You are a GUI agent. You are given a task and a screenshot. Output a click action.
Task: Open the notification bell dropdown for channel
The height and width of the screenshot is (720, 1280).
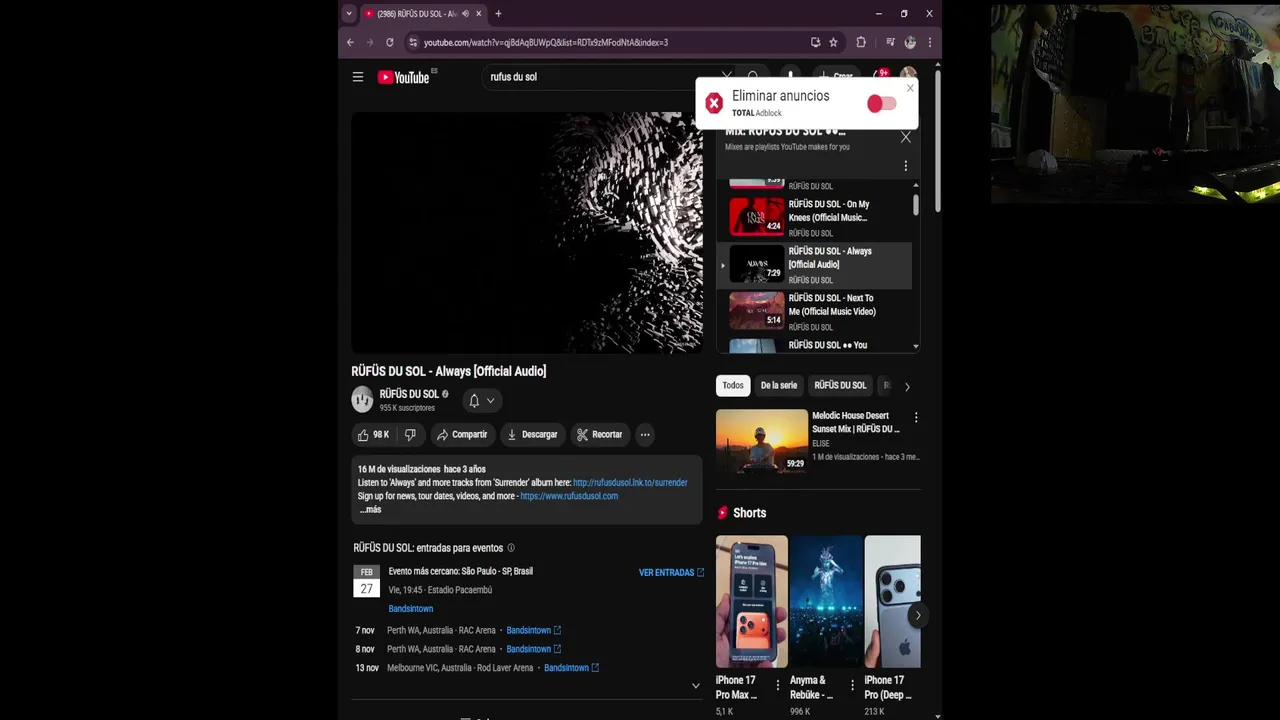pyautogui.click(x=482, y=400)
